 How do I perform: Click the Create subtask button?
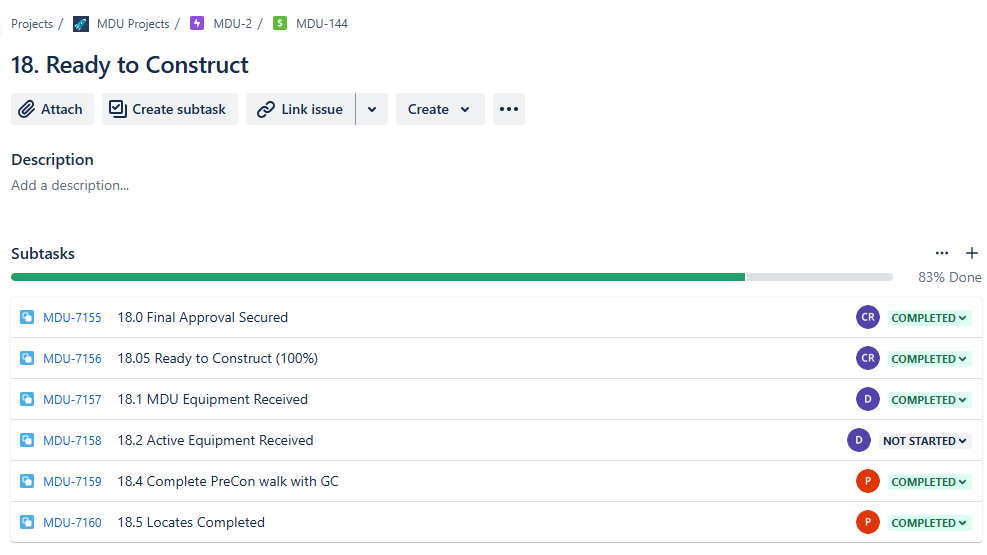170,109
